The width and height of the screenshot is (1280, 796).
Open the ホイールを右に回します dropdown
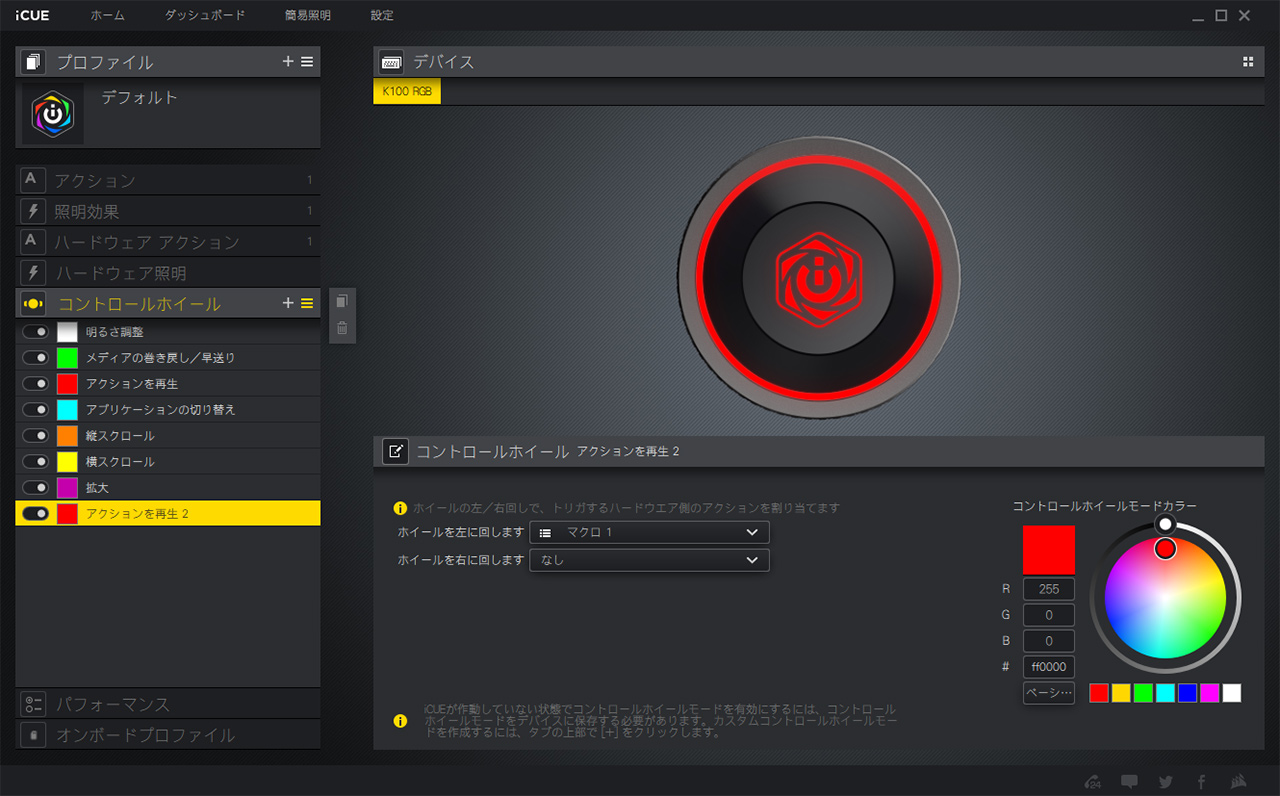pos(649,561)
